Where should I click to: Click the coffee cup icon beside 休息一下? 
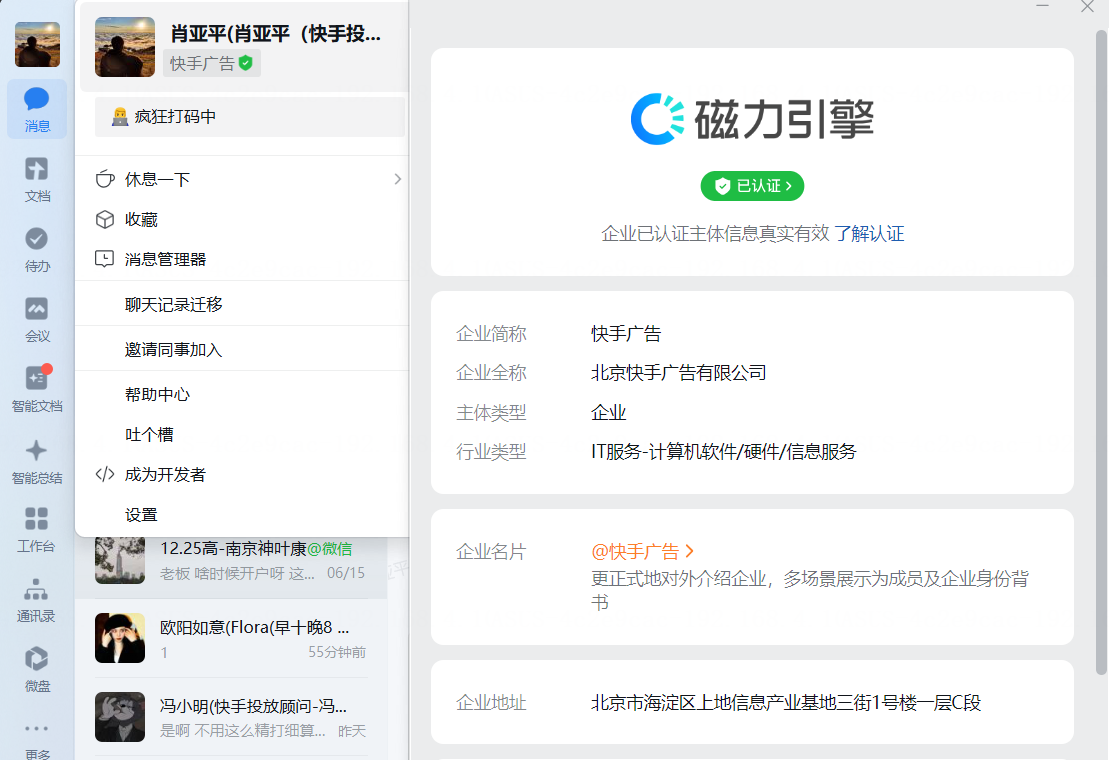coord(105,179)
